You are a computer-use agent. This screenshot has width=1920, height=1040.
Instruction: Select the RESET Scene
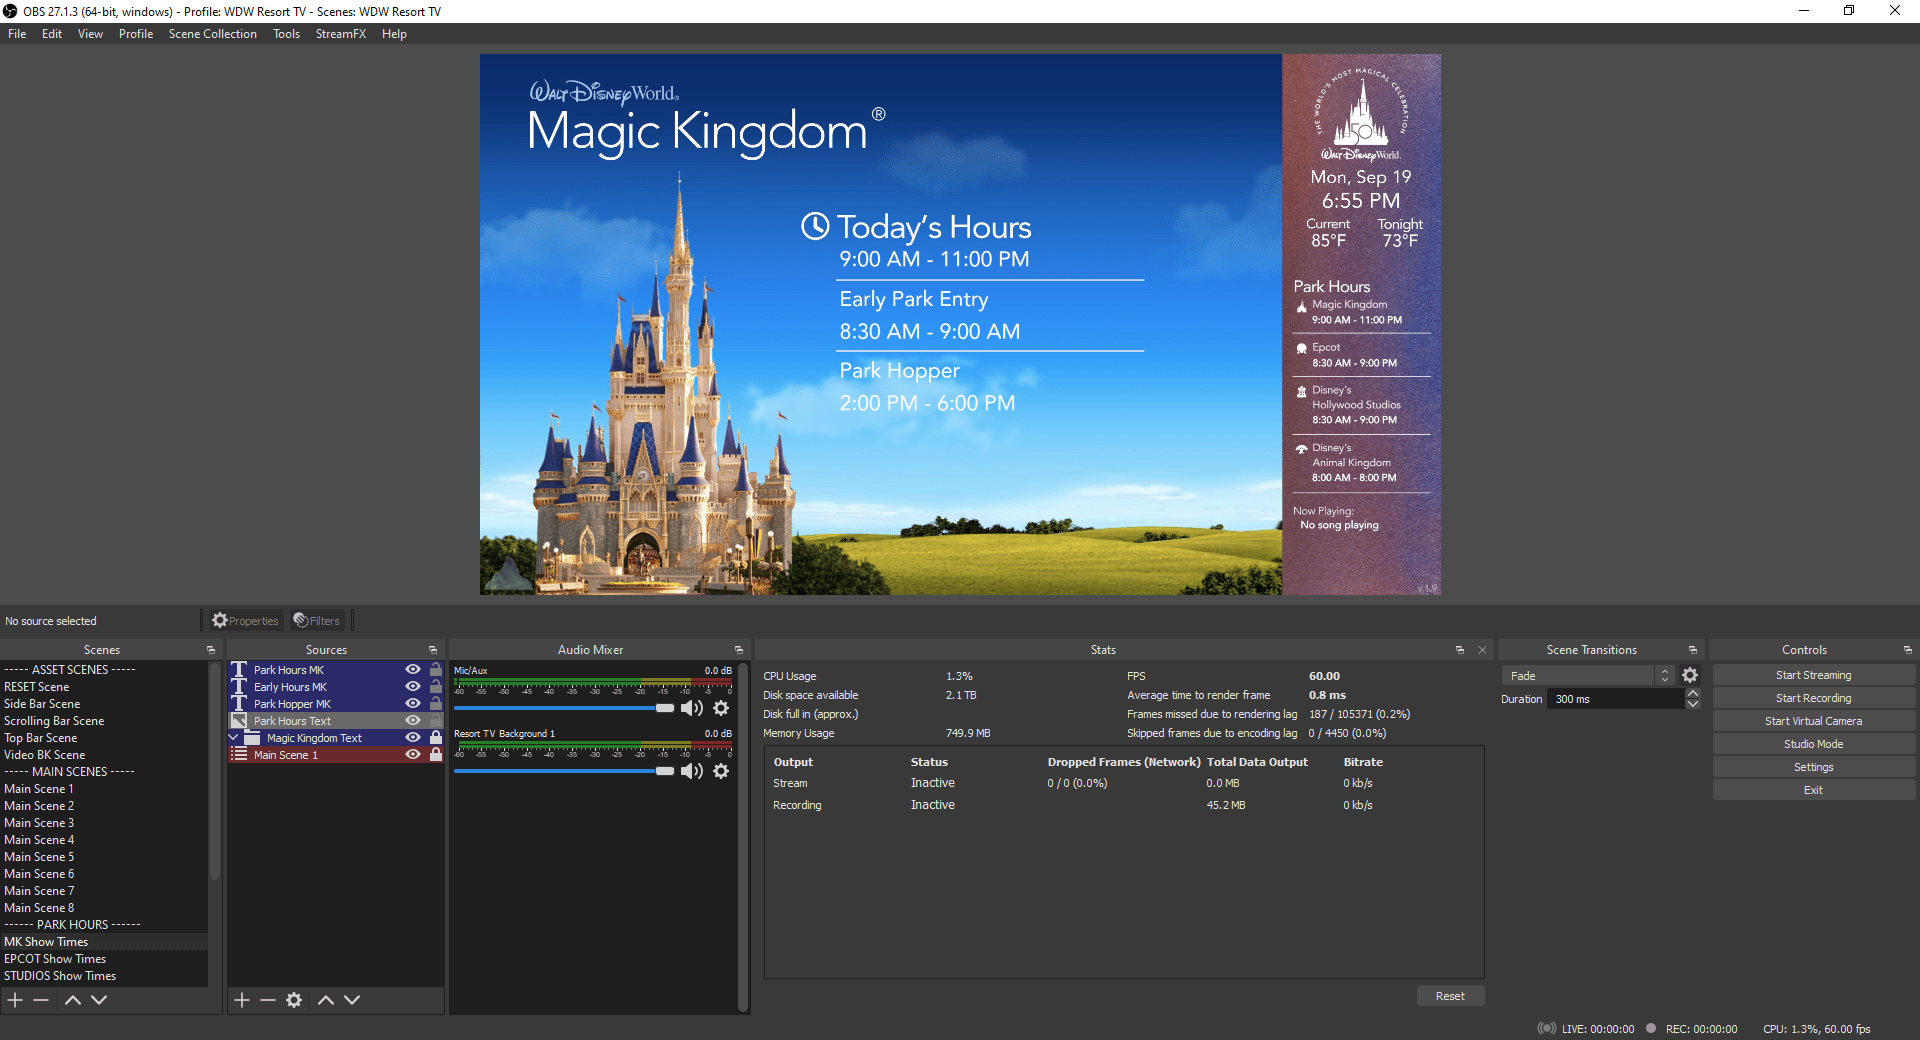point(104,687)
